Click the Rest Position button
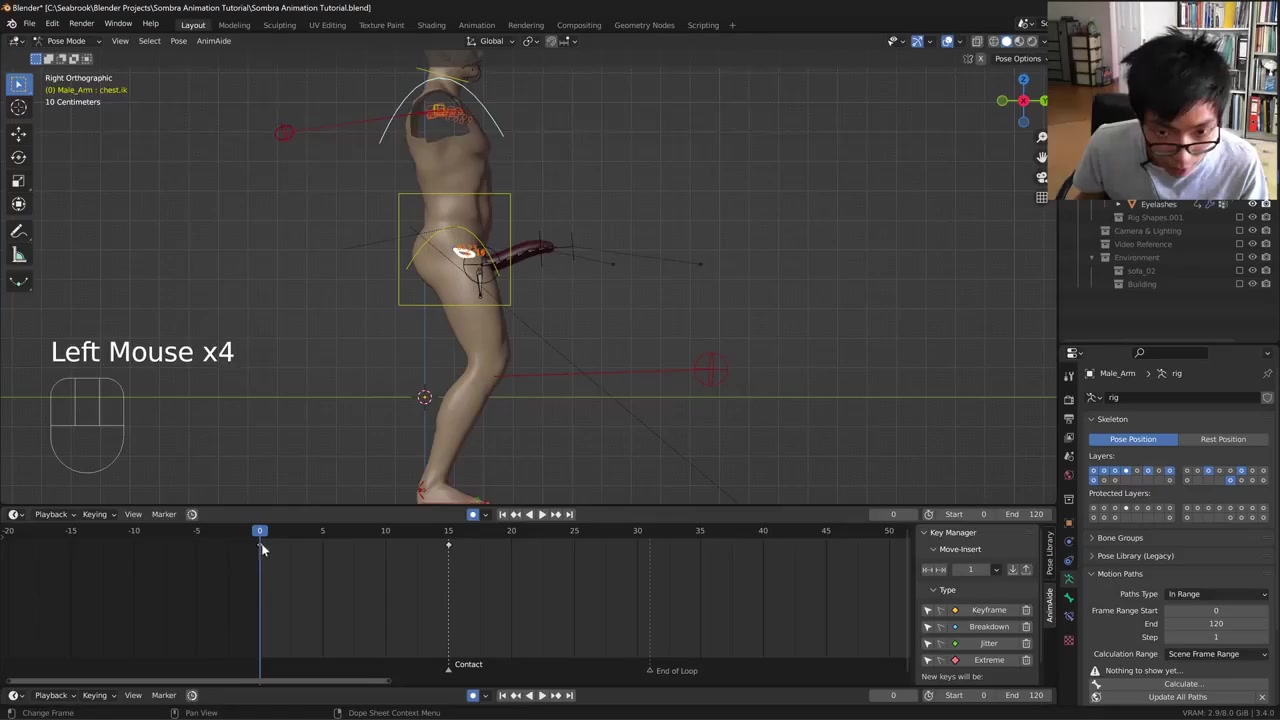 [x=1223, y=439]
